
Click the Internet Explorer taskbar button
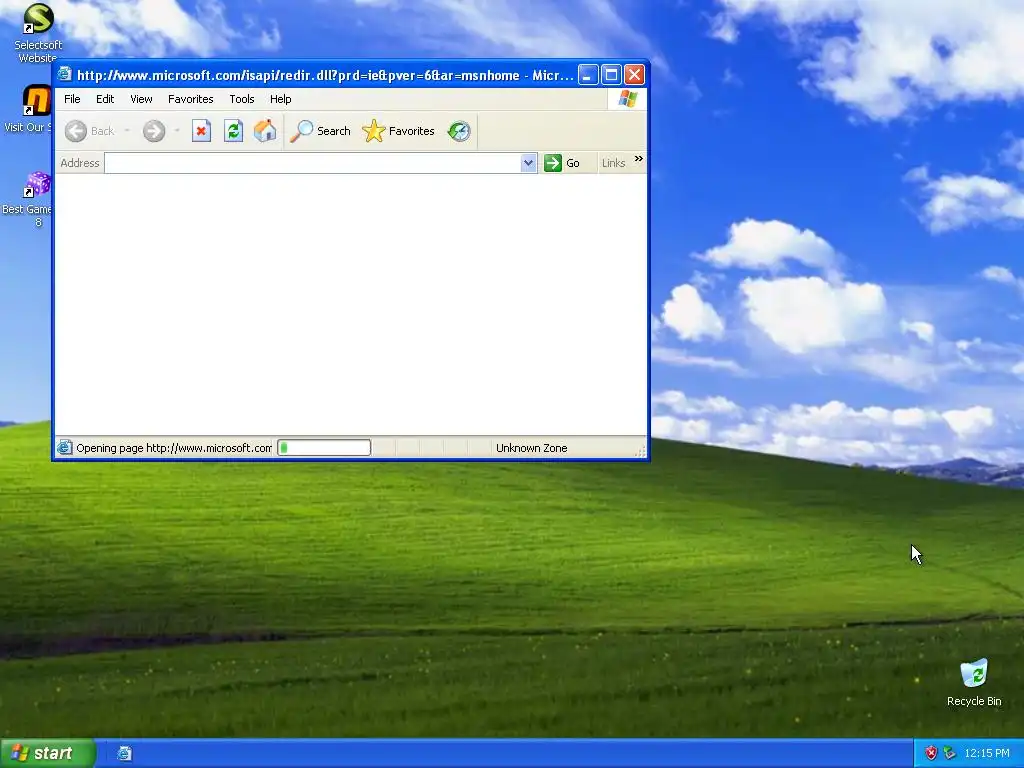125,754
